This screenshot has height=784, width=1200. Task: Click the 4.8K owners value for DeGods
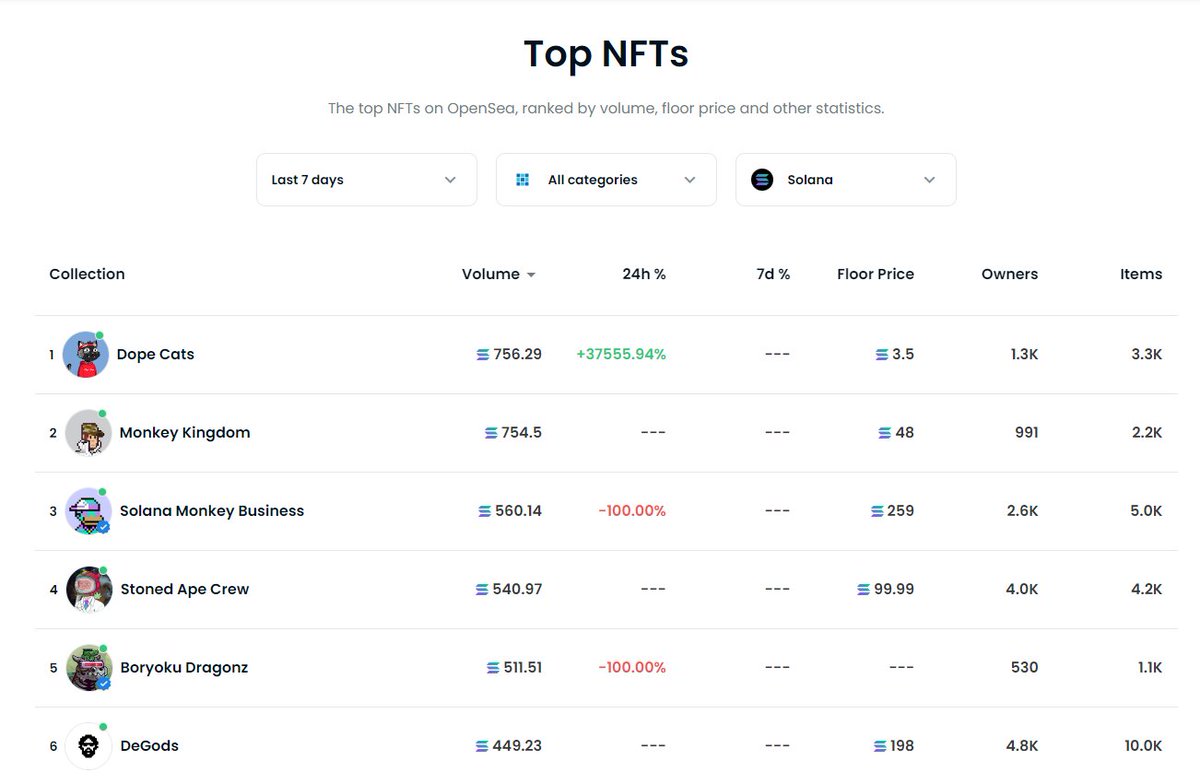point(1022,746)
